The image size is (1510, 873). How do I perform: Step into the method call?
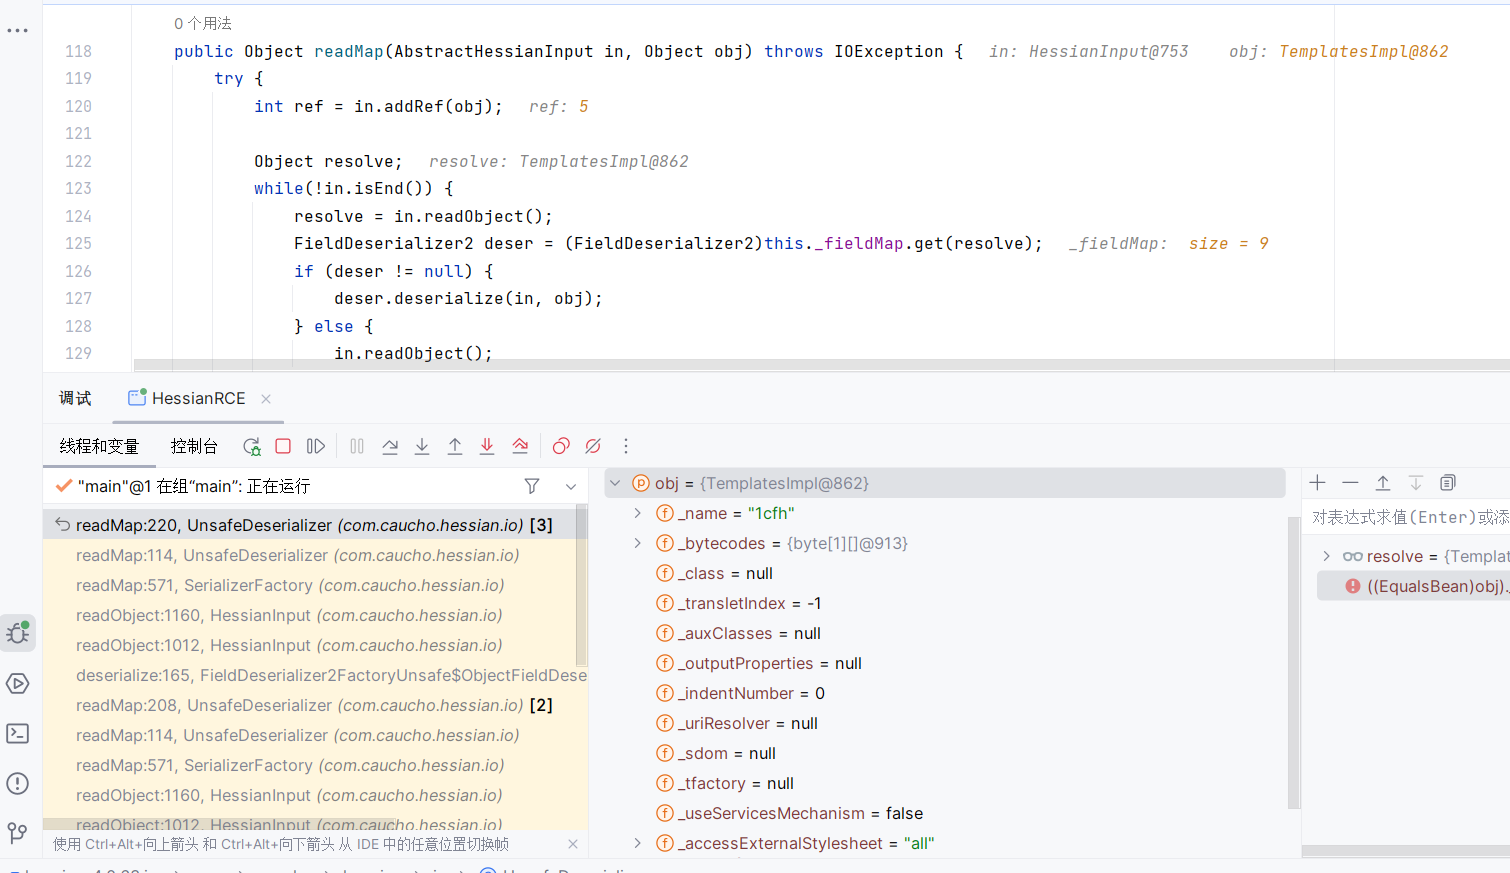point(422,446)
